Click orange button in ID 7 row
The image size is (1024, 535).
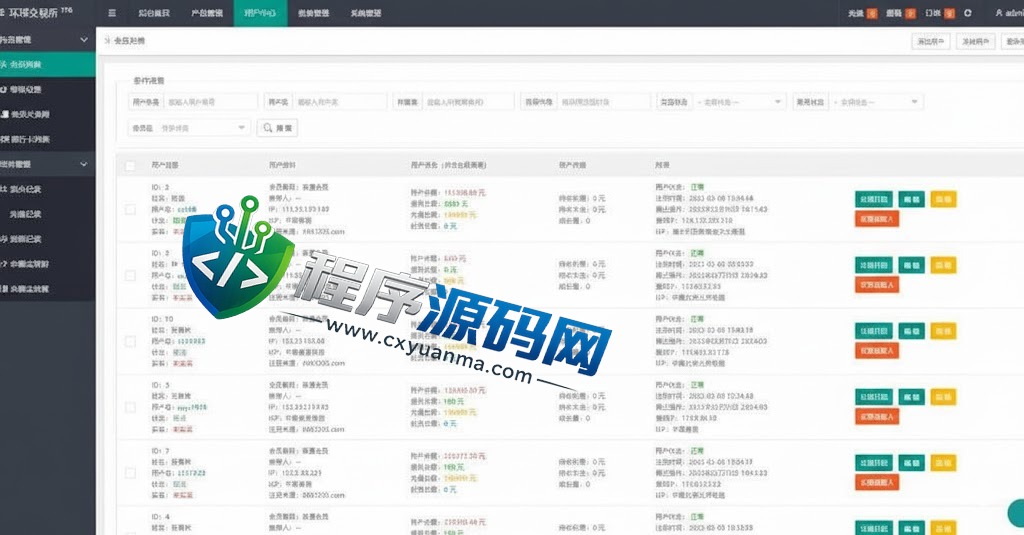pyautogui.click(x=876, y=482)
